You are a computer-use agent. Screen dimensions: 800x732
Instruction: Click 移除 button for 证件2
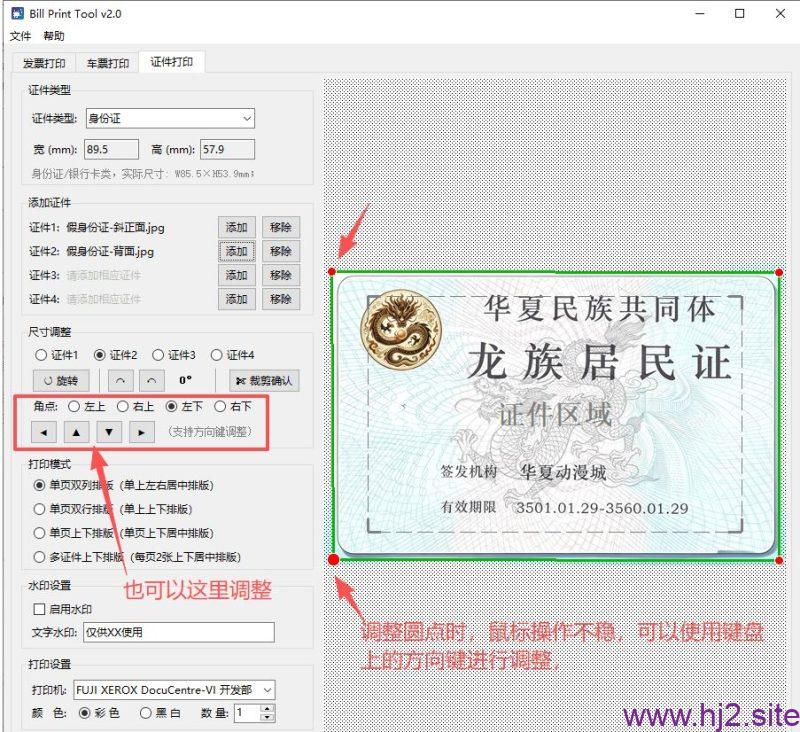click(x=281, y=251)
